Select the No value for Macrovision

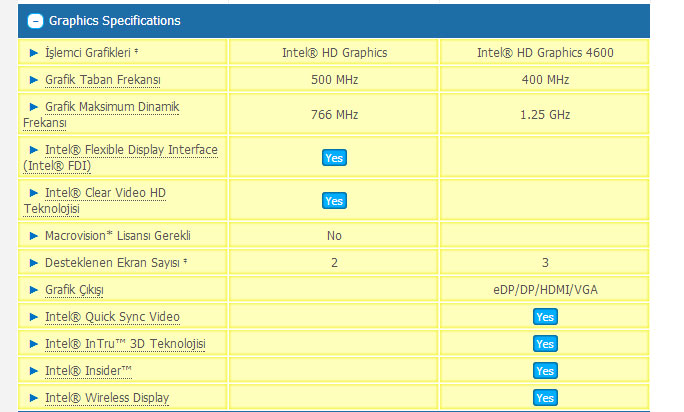(x=334, y=236)
